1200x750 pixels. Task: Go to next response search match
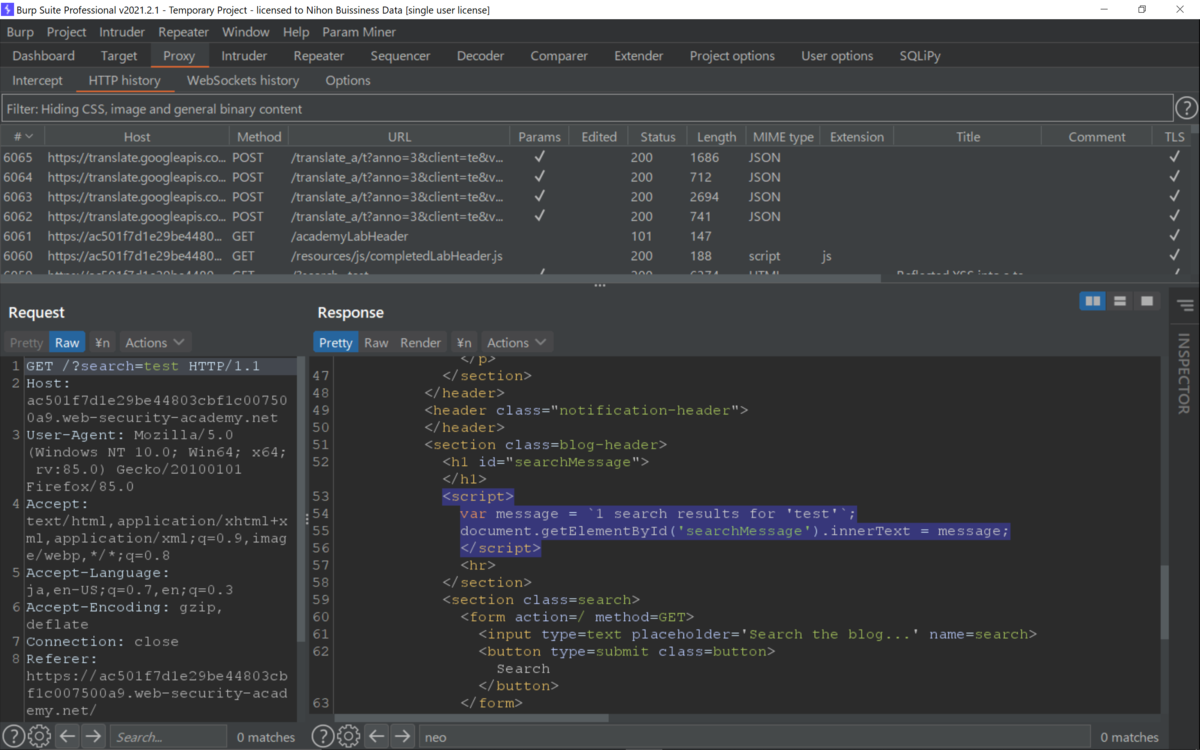[402, 737]
